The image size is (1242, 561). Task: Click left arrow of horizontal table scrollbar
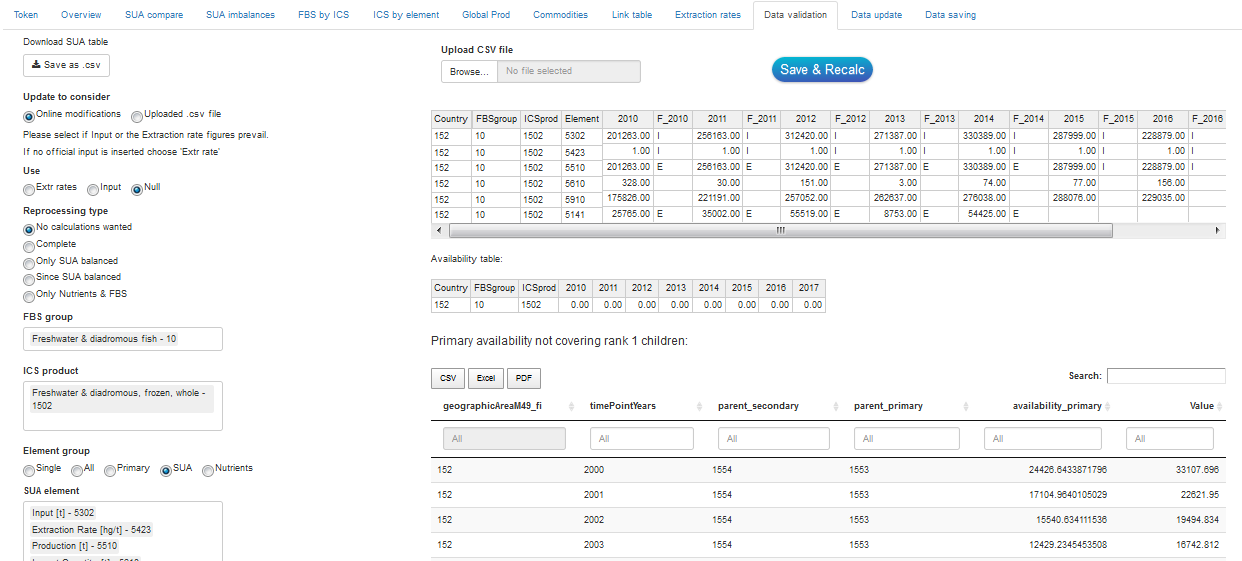point(437,230)
